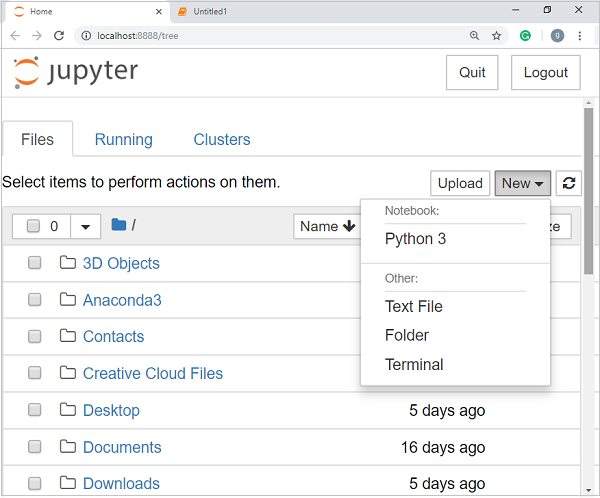Open the New dropdown button
Viewport: 600px width, 498px height.
[x=522, y=183]
